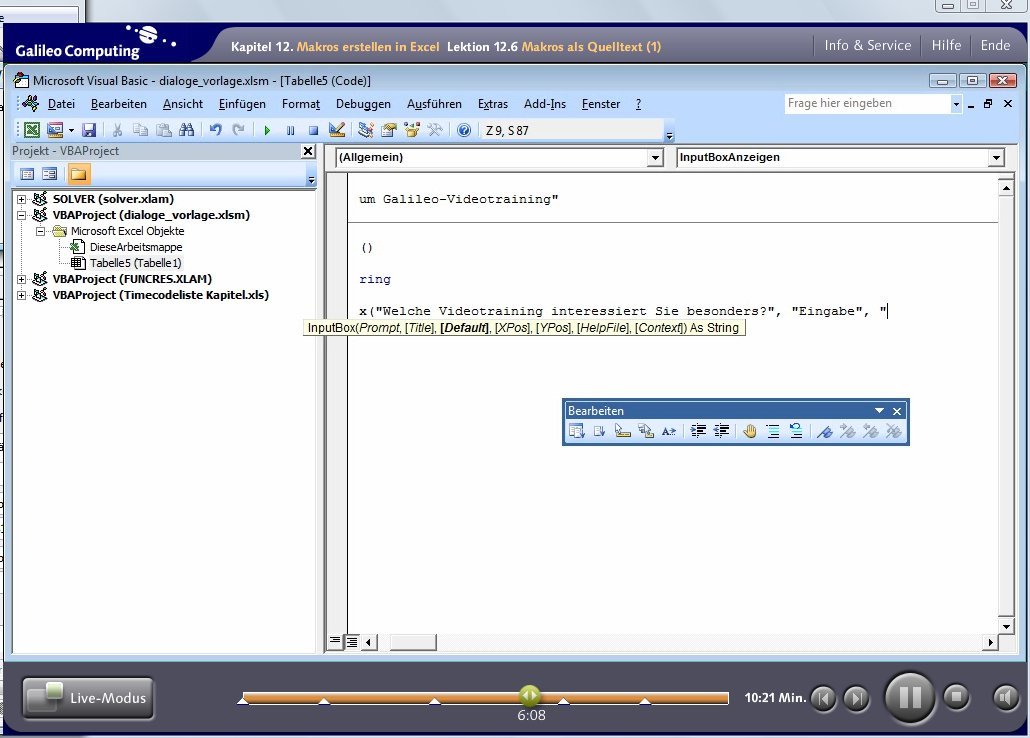1030x738 pixels.
Task: Open the Einfügen menu
Action: [x=242, y=104]
